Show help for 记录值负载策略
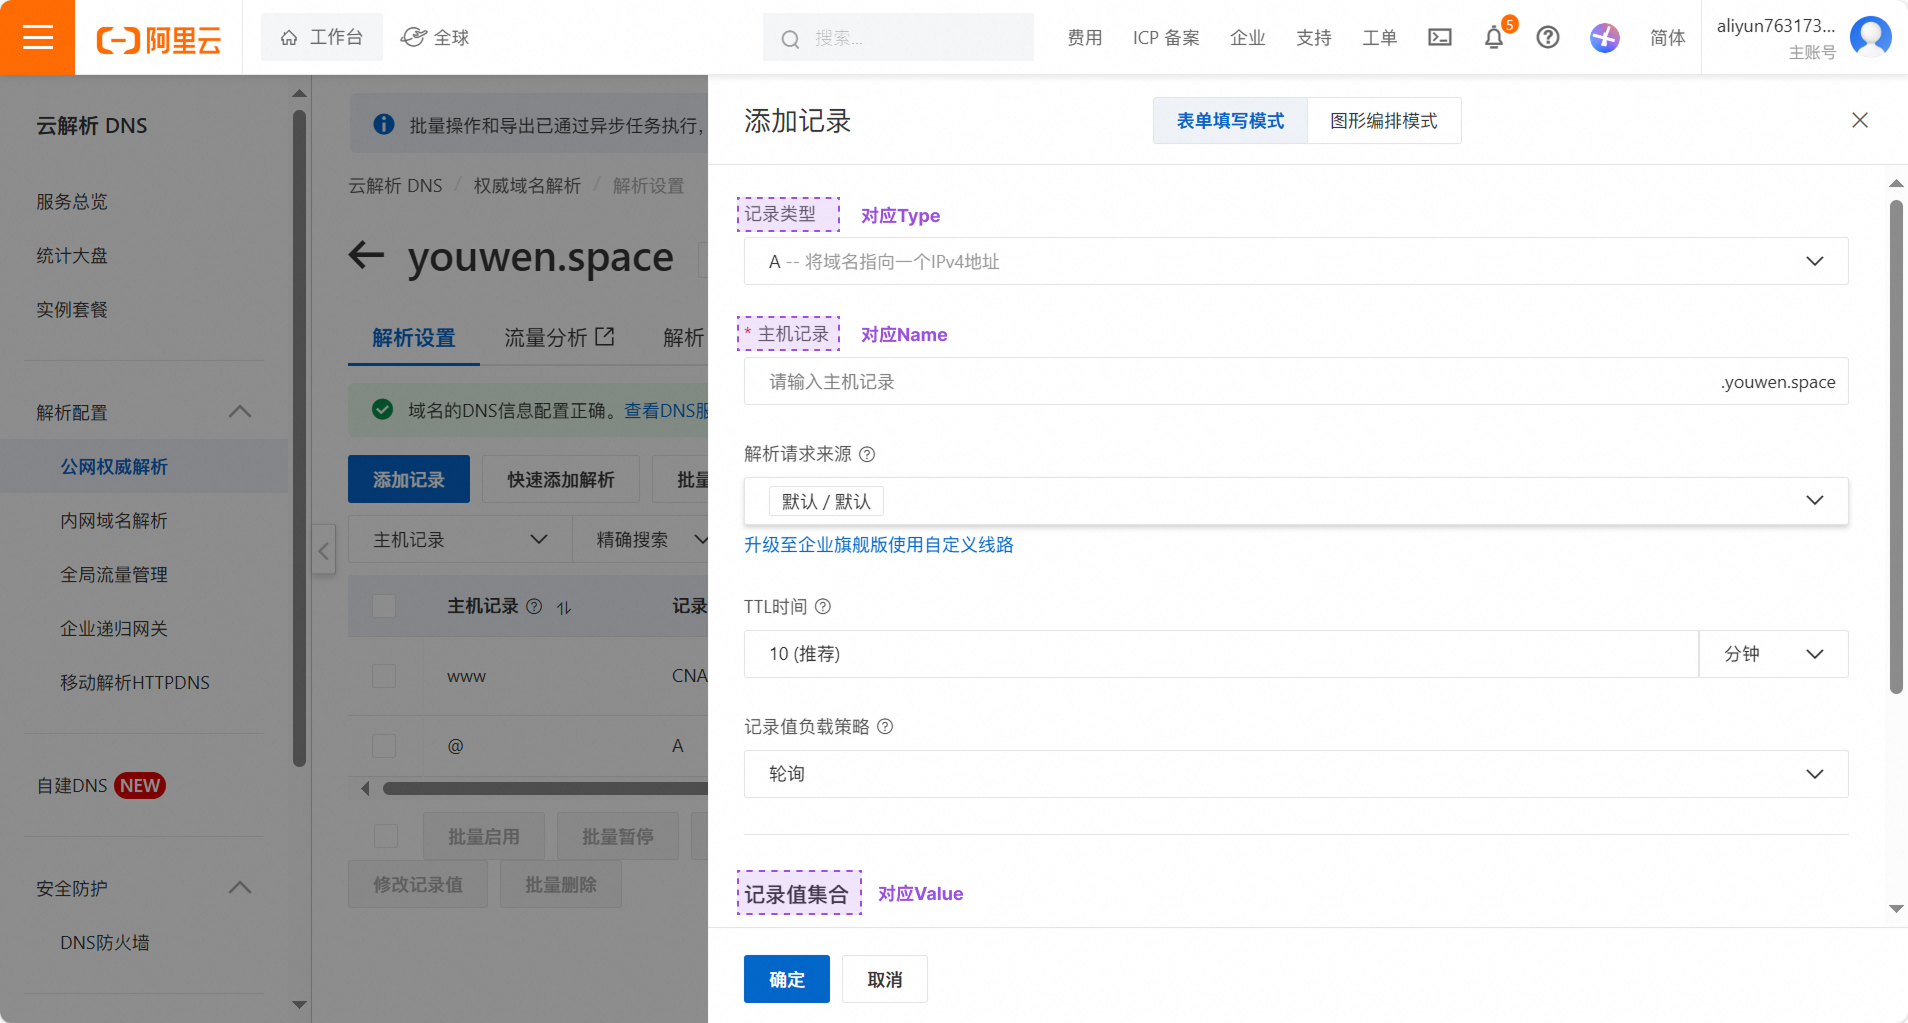 [885, 727]
